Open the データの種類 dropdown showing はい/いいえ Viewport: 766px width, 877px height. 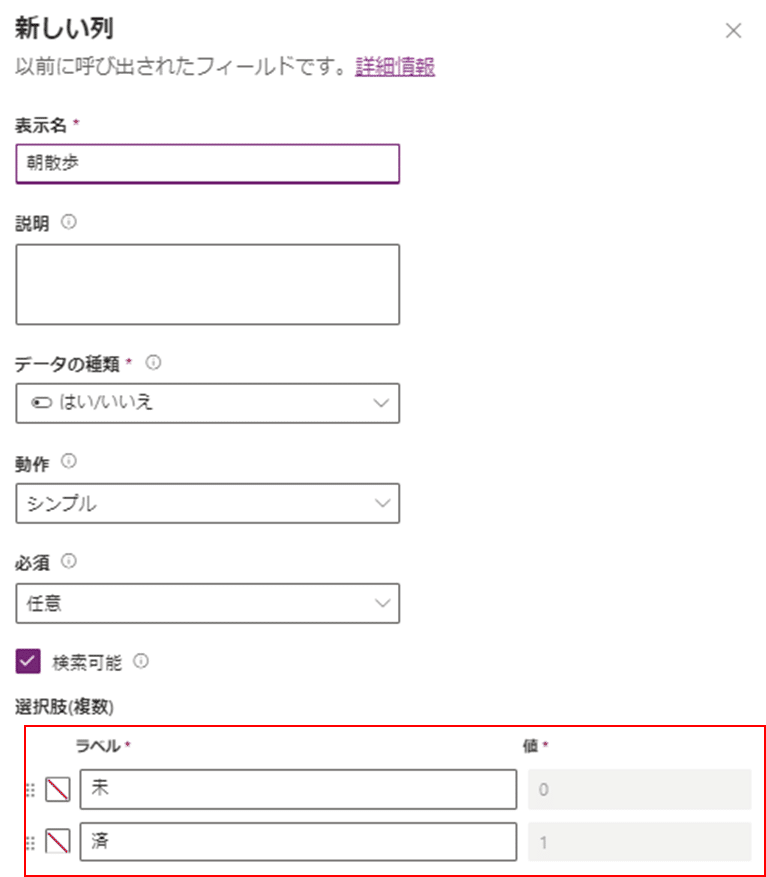(x=207, y=403)
